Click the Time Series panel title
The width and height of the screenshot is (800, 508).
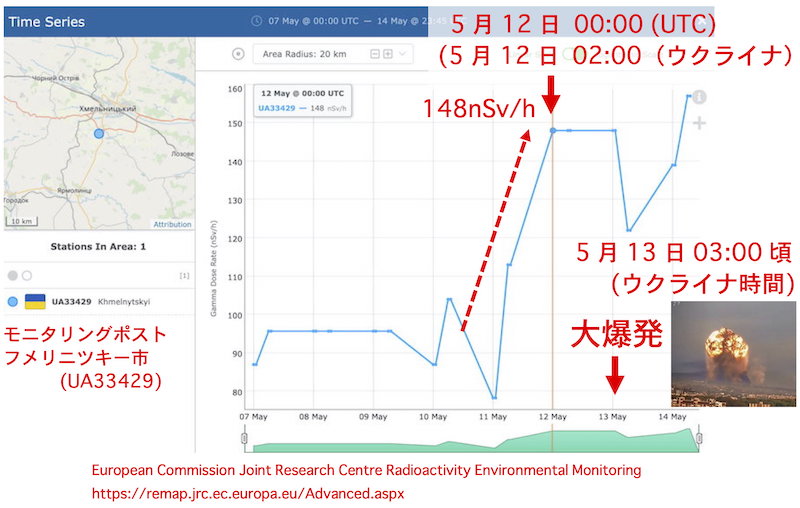[46, 22]
